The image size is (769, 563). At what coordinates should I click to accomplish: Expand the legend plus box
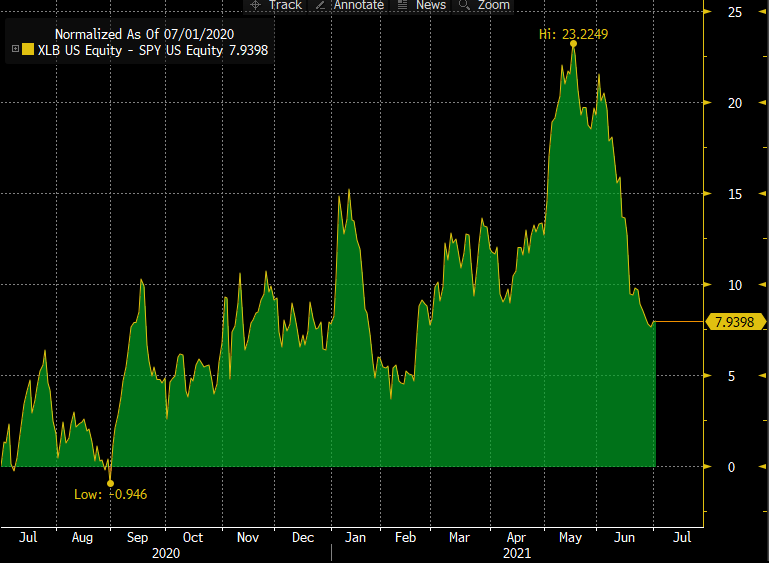click(15, 49)
